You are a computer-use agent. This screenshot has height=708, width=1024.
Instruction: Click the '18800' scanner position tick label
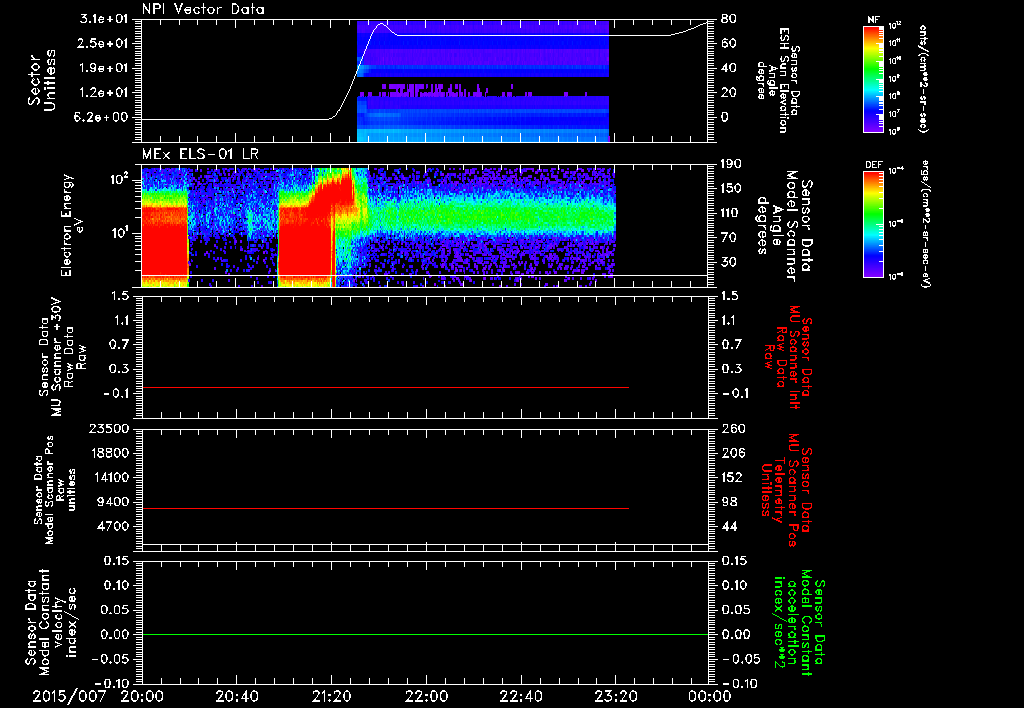(108, 453)
